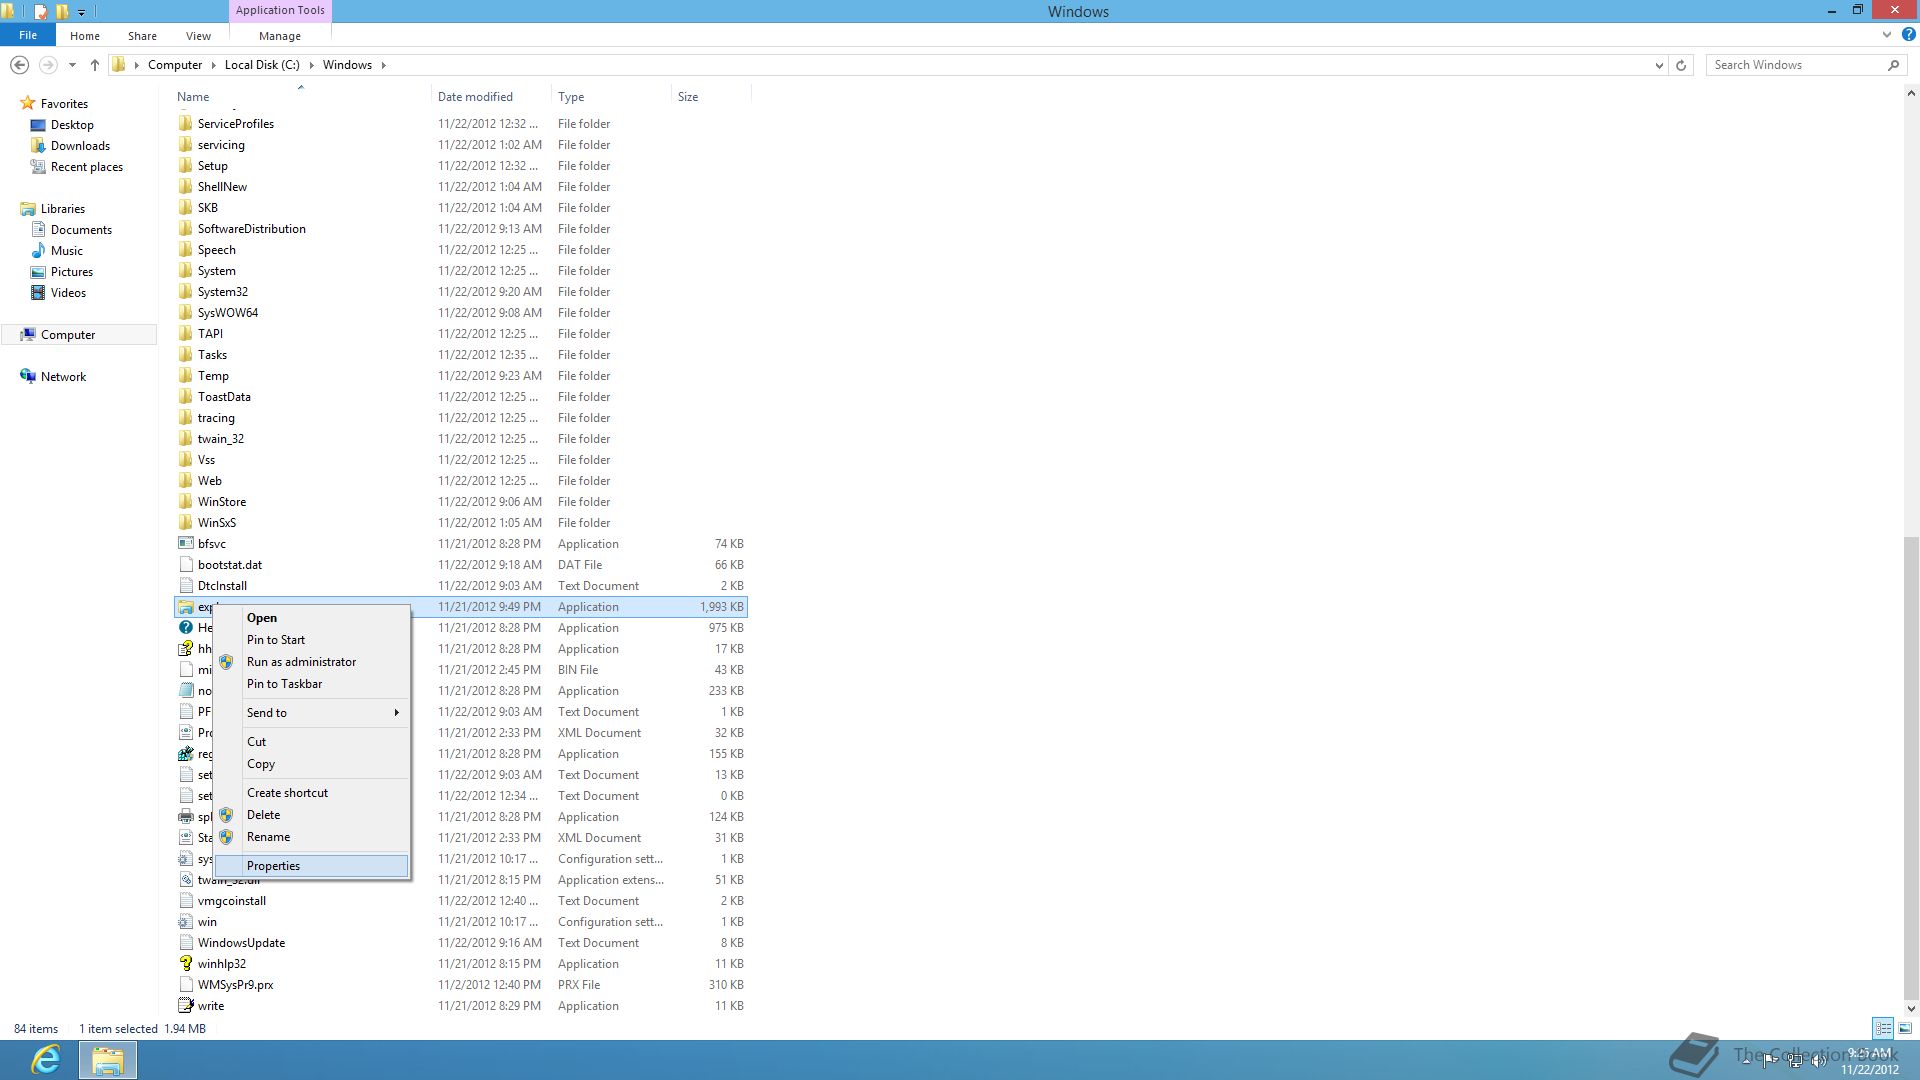Click the System32 folder icon
Image resolution: width=1920 pixels, height=1080 pixels.
185,292
